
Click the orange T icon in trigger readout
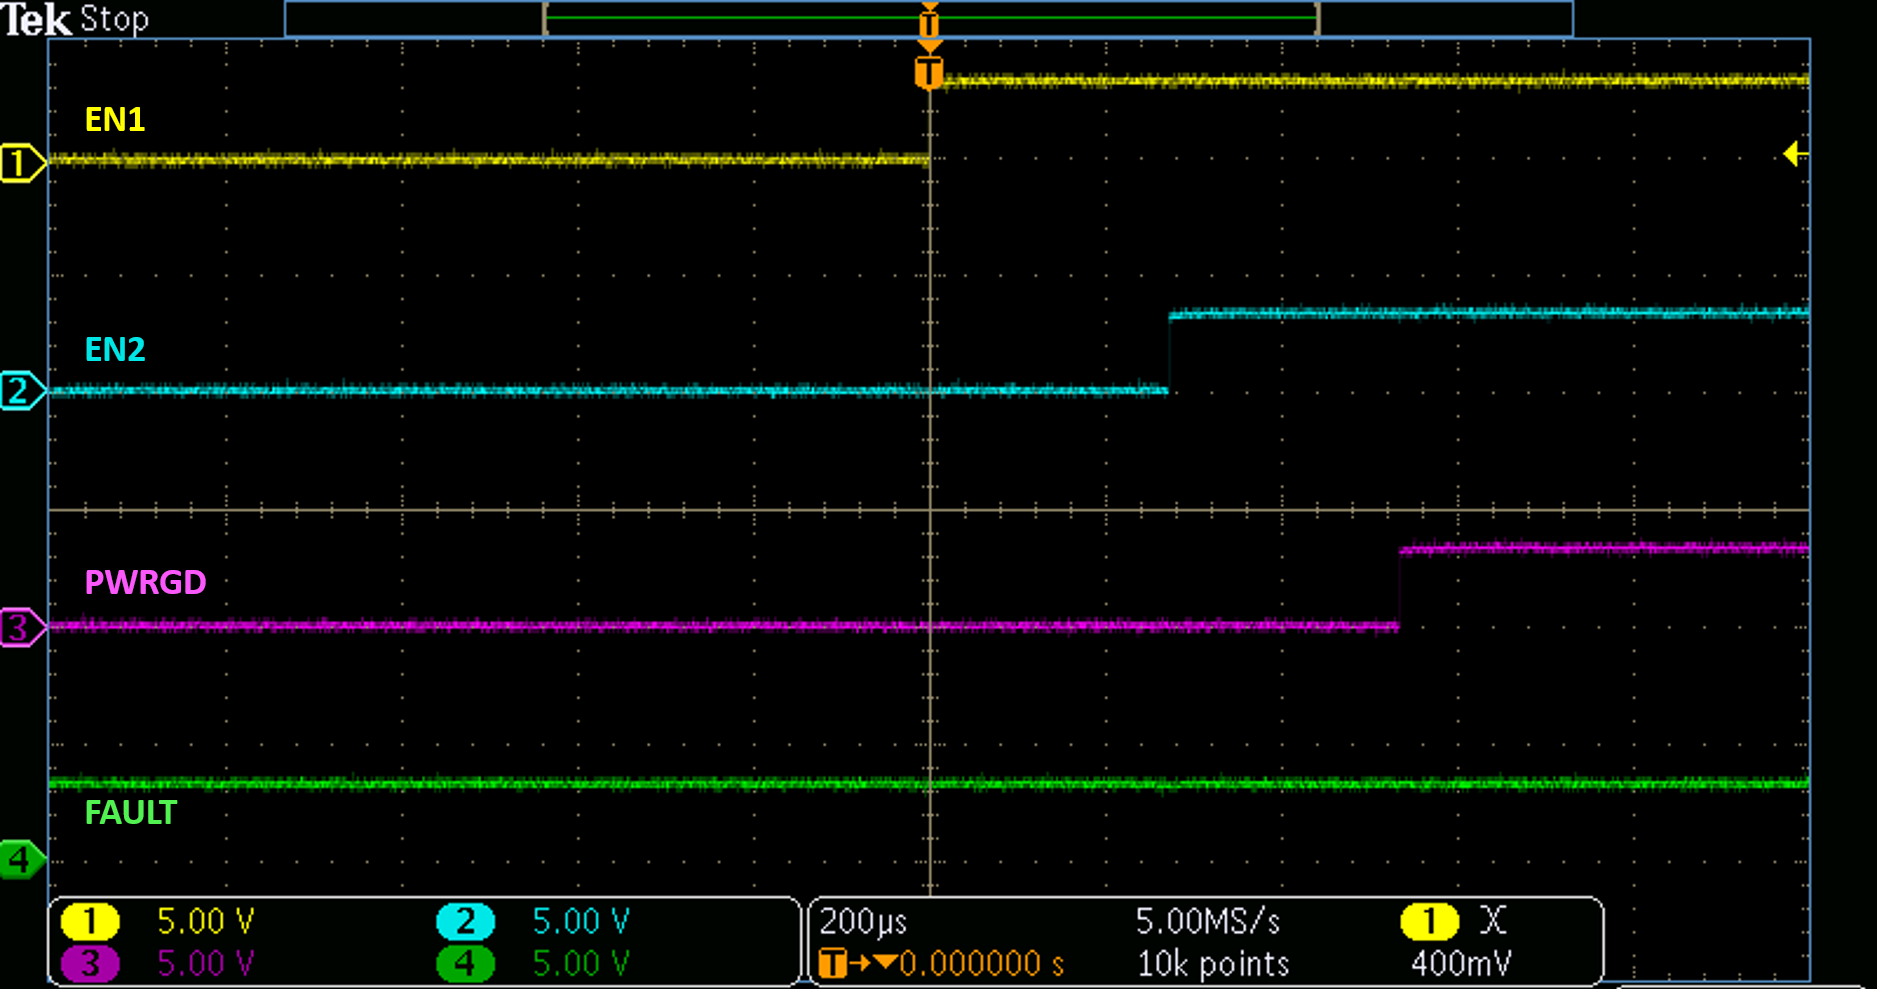(831, 963)
